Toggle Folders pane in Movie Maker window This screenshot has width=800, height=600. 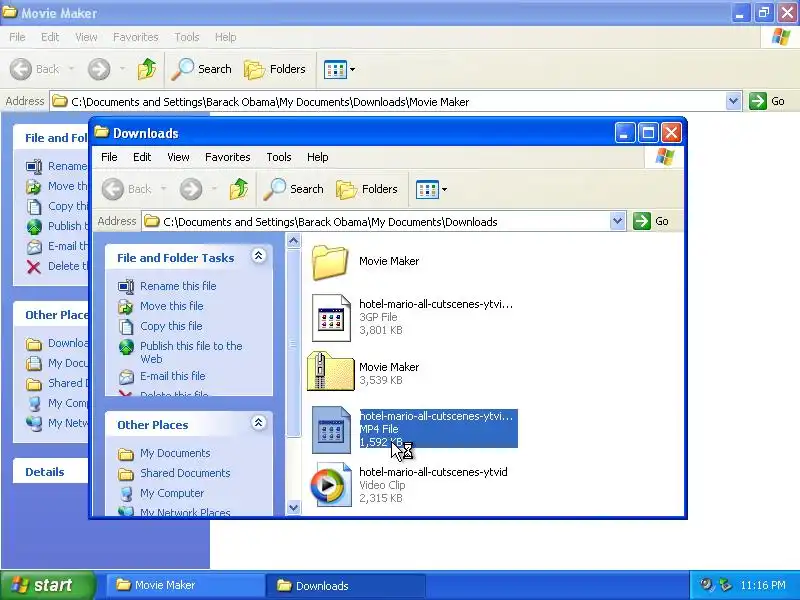pos(275,69)
